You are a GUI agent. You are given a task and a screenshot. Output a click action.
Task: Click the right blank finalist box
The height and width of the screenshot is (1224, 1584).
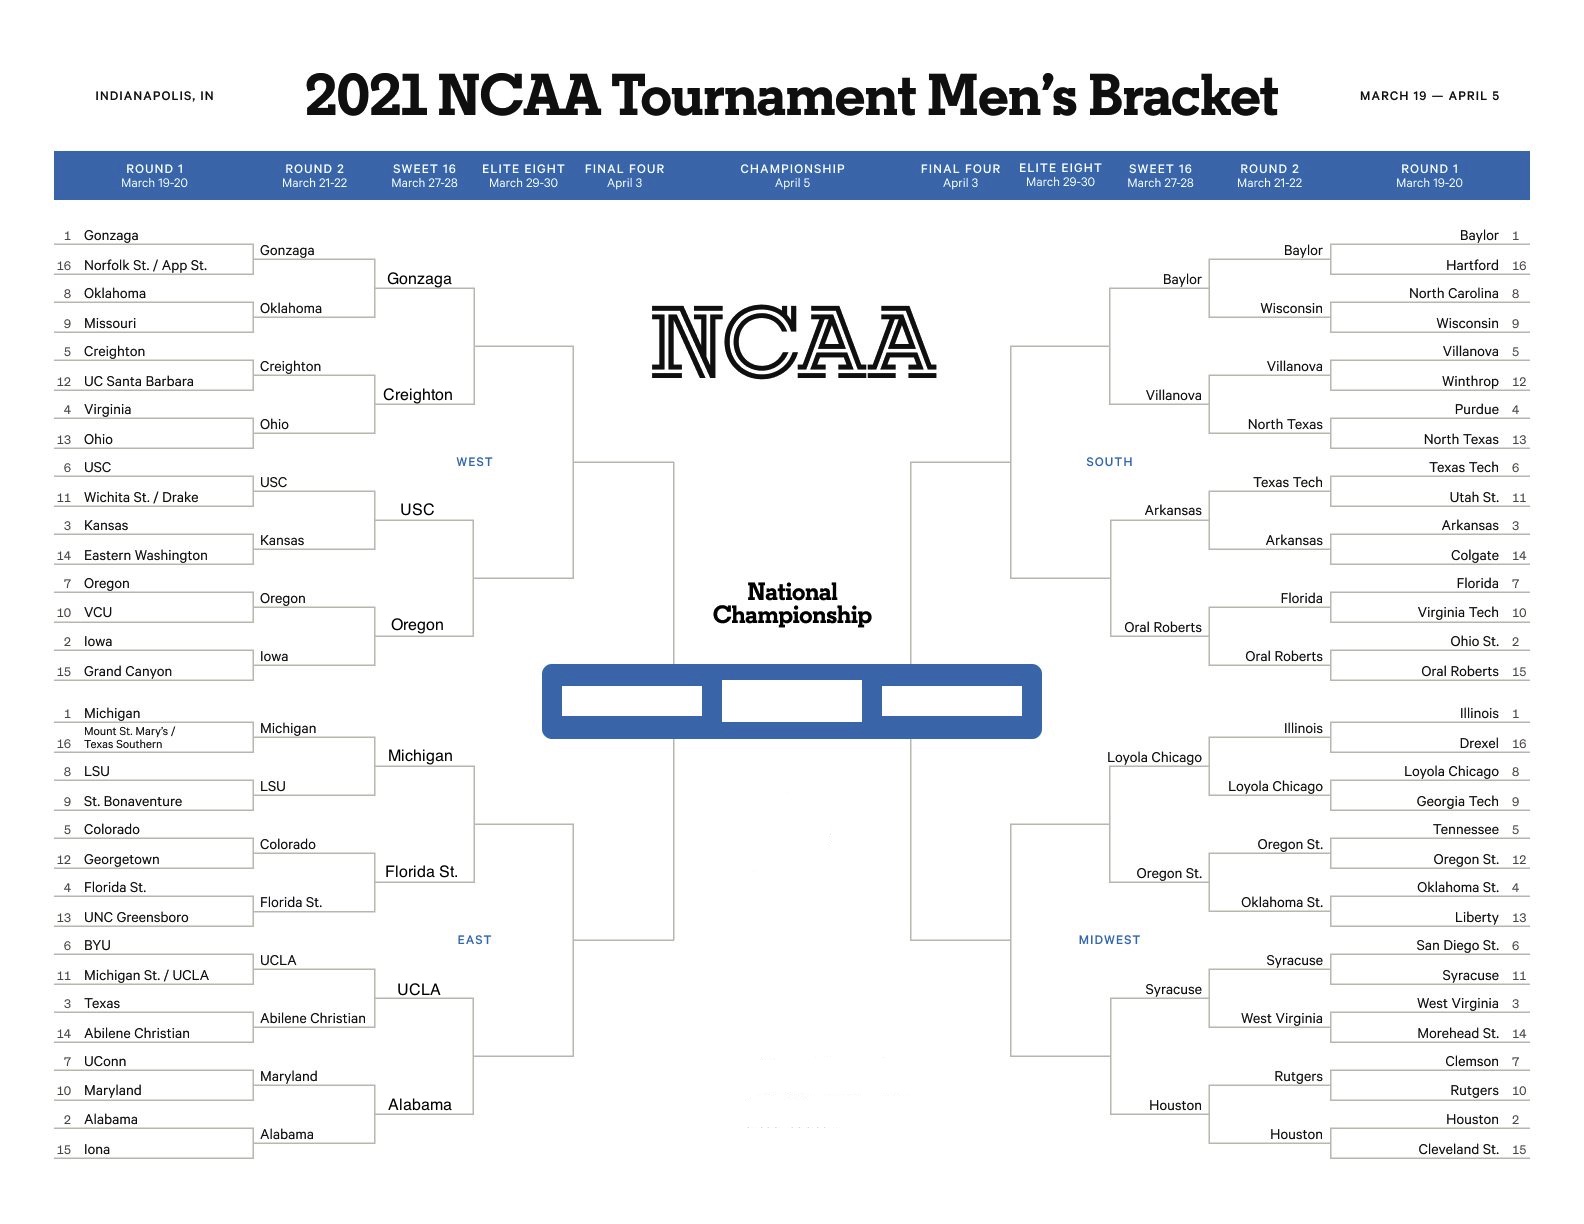click(951, 701)
